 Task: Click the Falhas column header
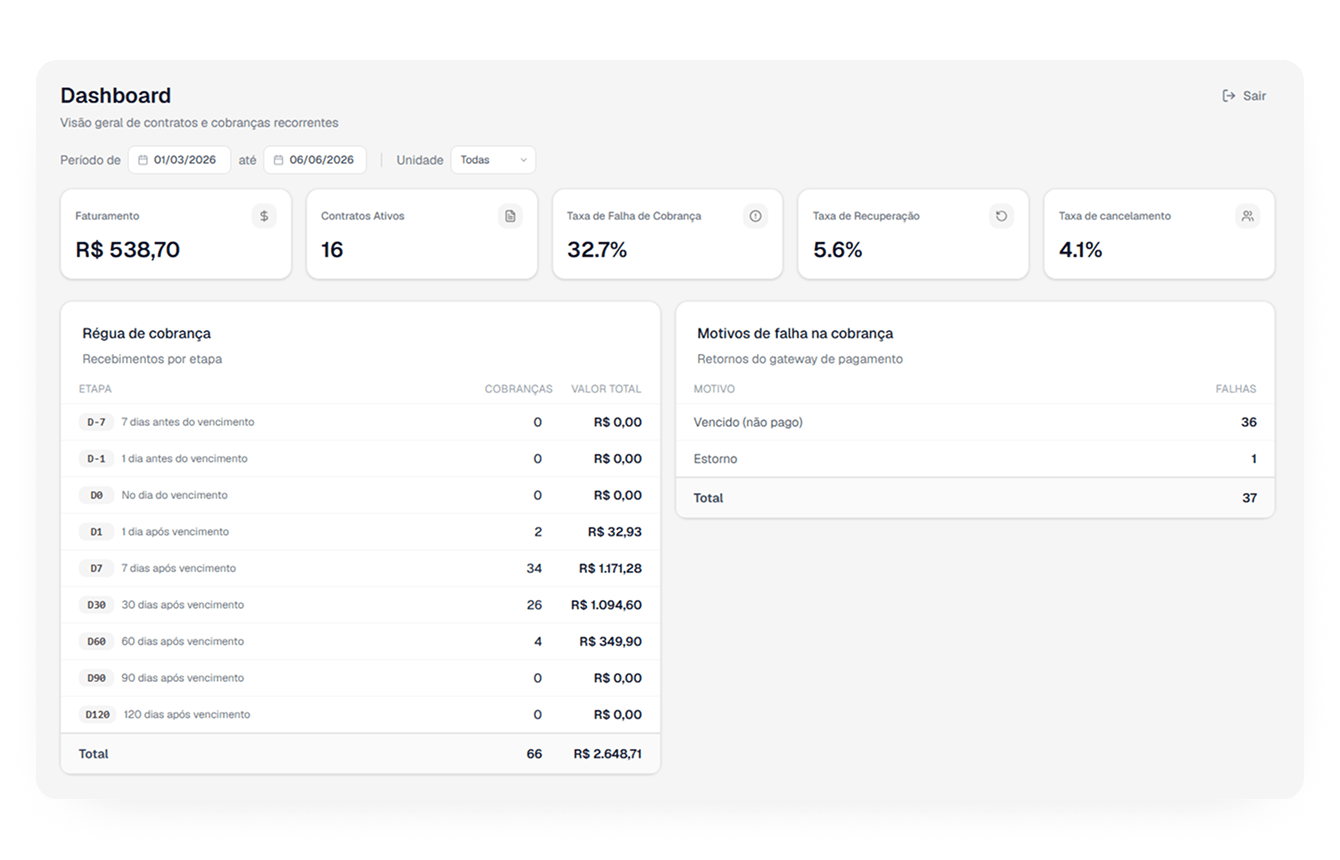click(x=1236, y=389)
